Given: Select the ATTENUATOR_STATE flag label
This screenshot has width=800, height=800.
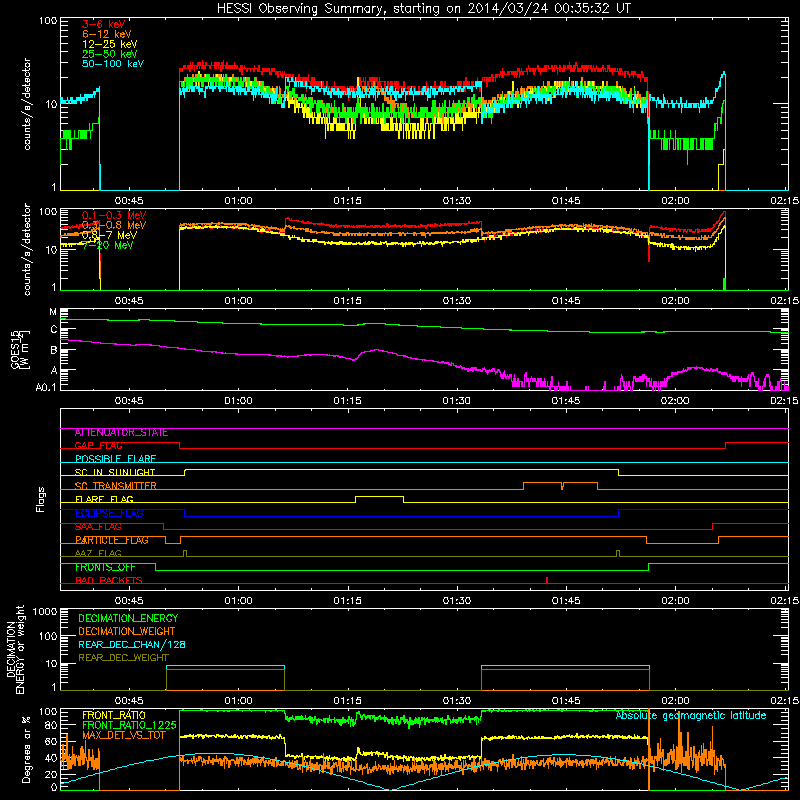Looking at the screenshot, I should click(121, 433).
